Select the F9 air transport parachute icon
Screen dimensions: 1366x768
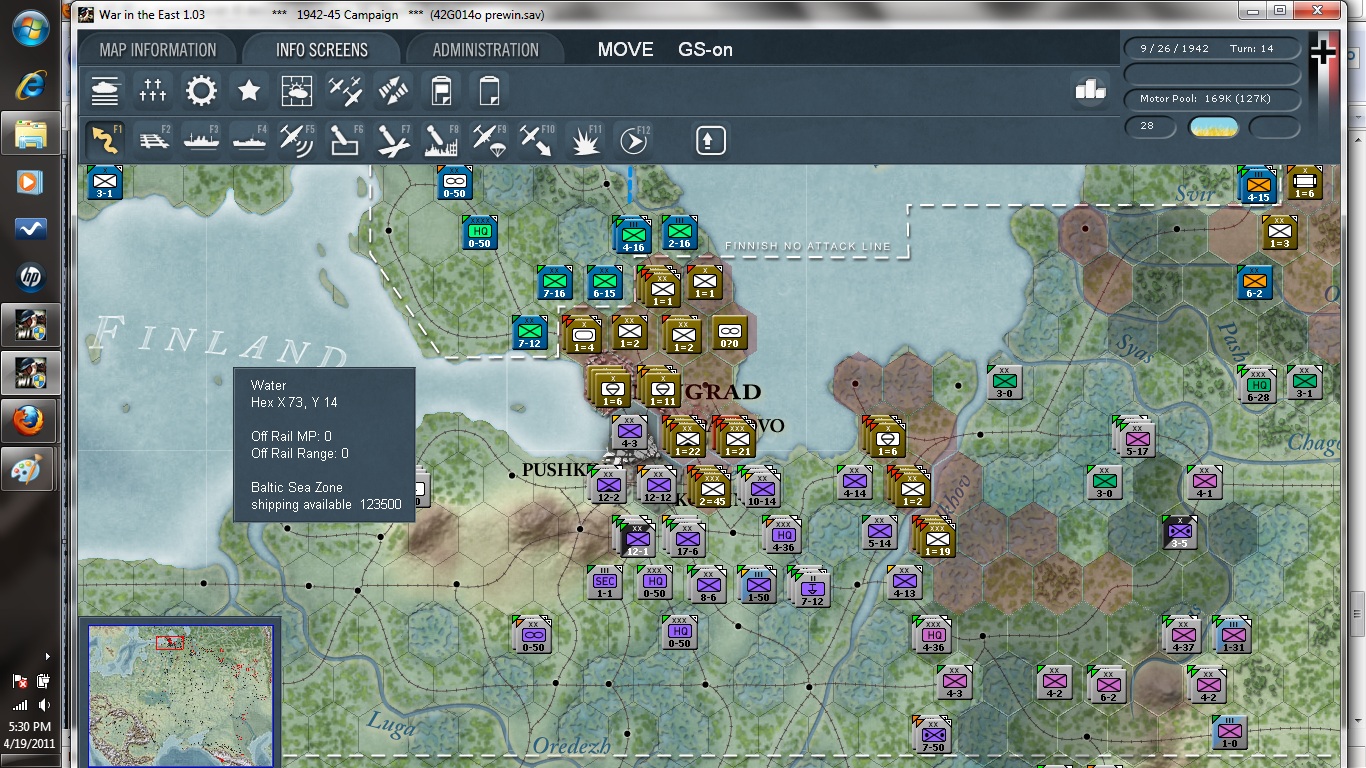point(489,139)
